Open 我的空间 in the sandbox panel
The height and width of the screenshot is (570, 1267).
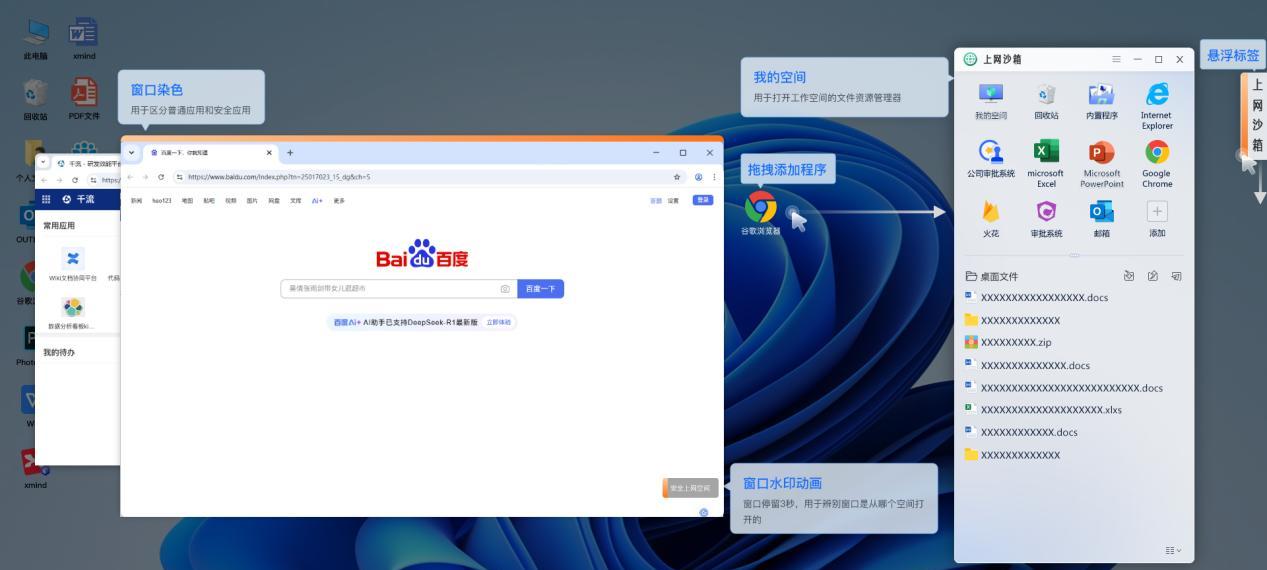pos(991,100)
